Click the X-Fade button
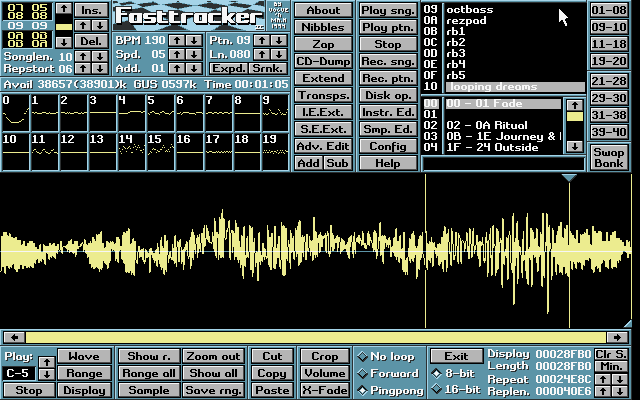The image size is (640, 400). 324,390
